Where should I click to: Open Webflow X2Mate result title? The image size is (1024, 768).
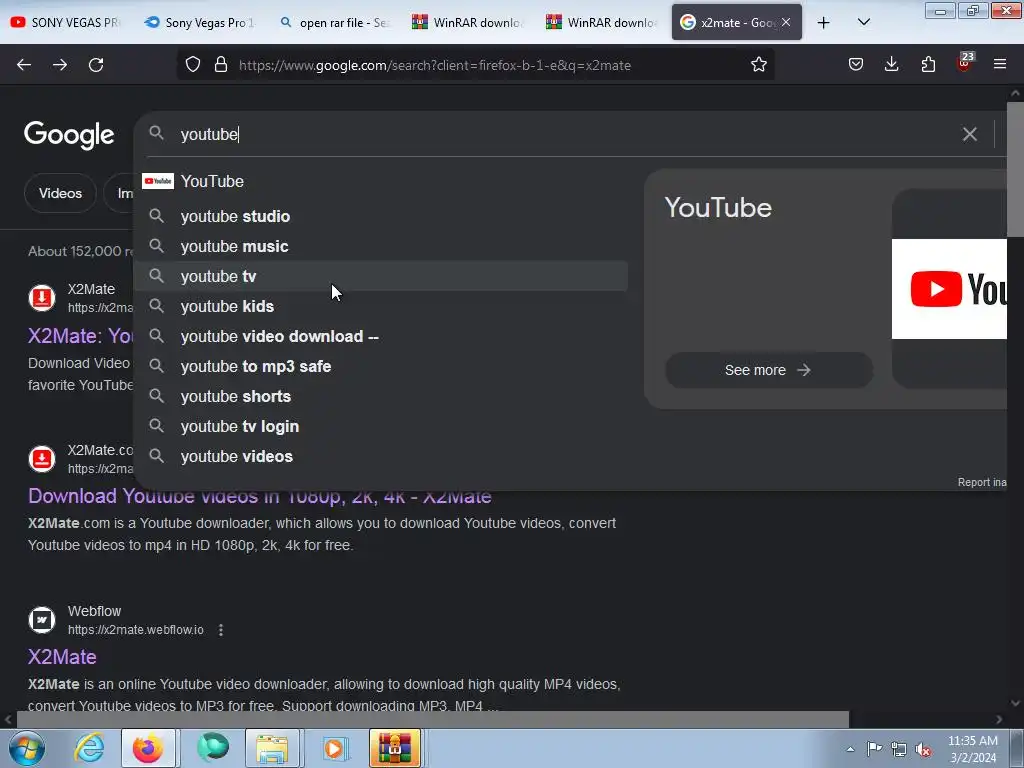tap(62, 657)
